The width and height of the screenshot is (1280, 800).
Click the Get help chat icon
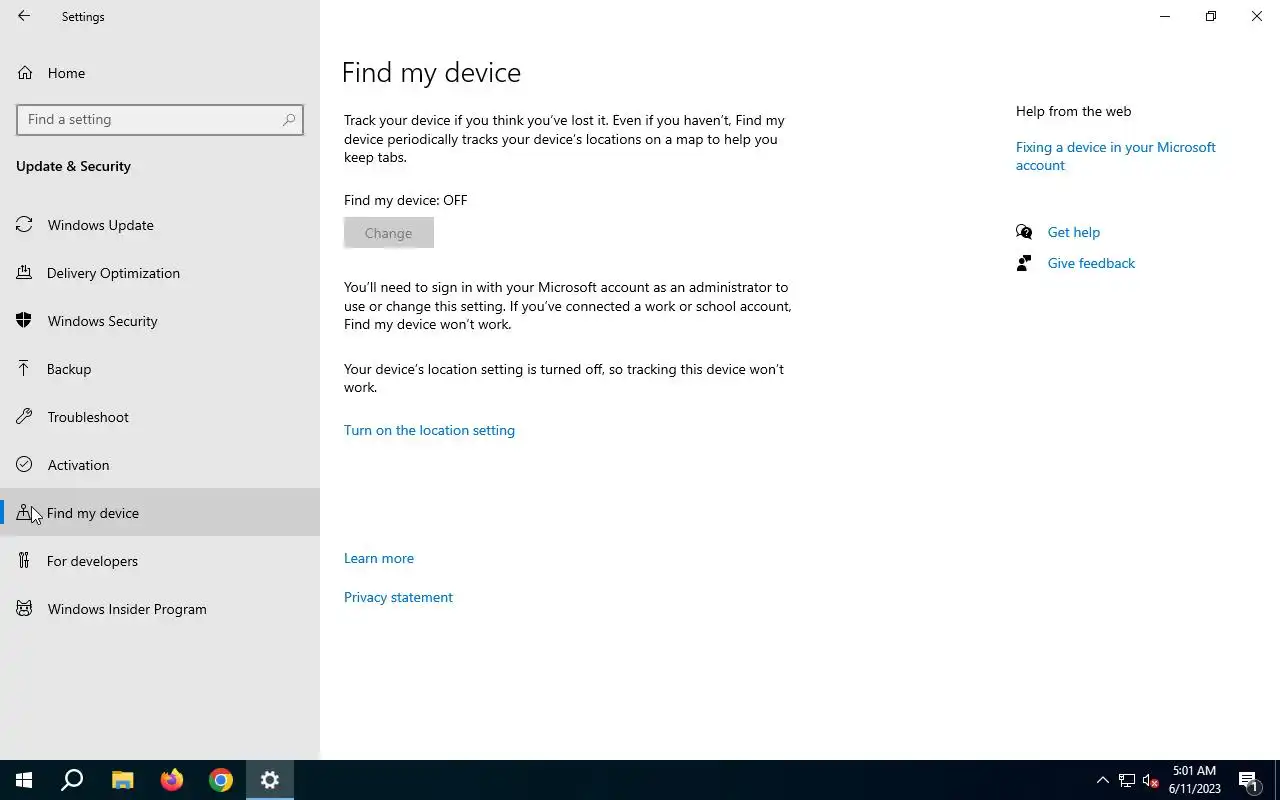1024,232
